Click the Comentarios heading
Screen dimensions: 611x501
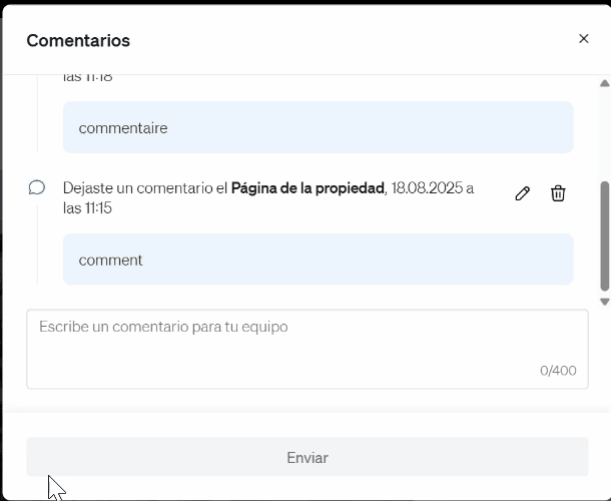tap(78, 41)
